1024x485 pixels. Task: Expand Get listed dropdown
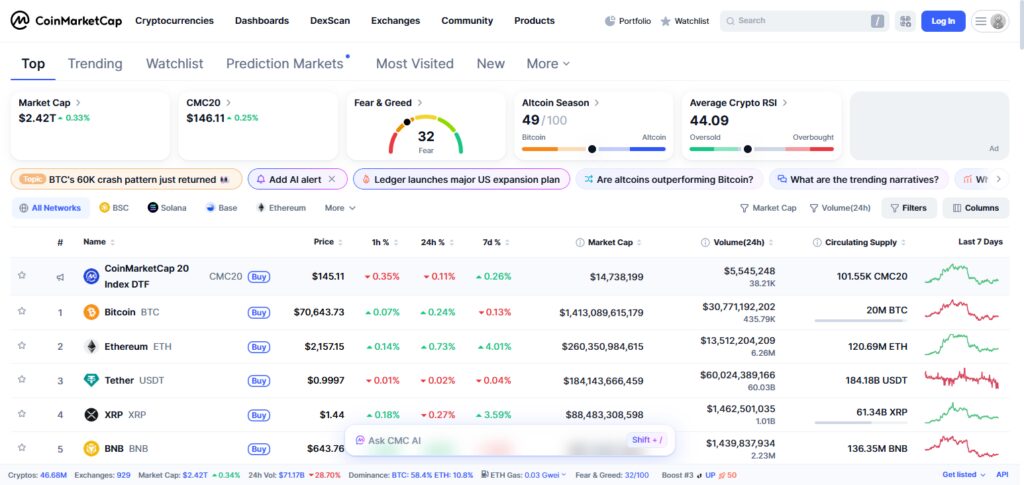coord(964,475)
